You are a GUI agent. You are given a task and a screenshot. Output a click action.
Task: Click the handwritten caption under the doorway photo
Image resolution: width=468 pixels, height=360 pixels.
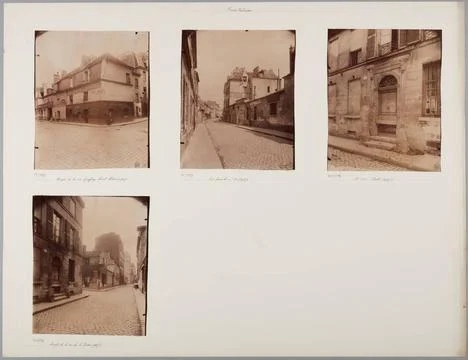point(374,179)
